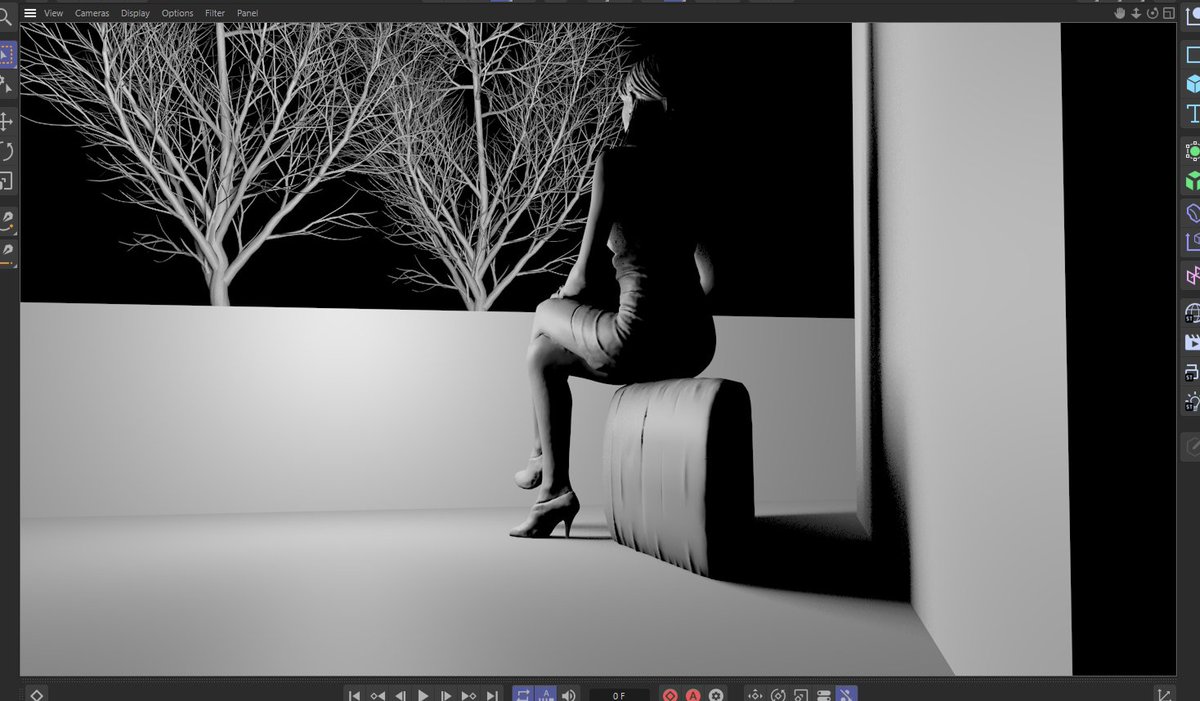The image size is (1200, 701).
Task: Open the View menu
Action: pyautogui.click(x=53, y=13)
